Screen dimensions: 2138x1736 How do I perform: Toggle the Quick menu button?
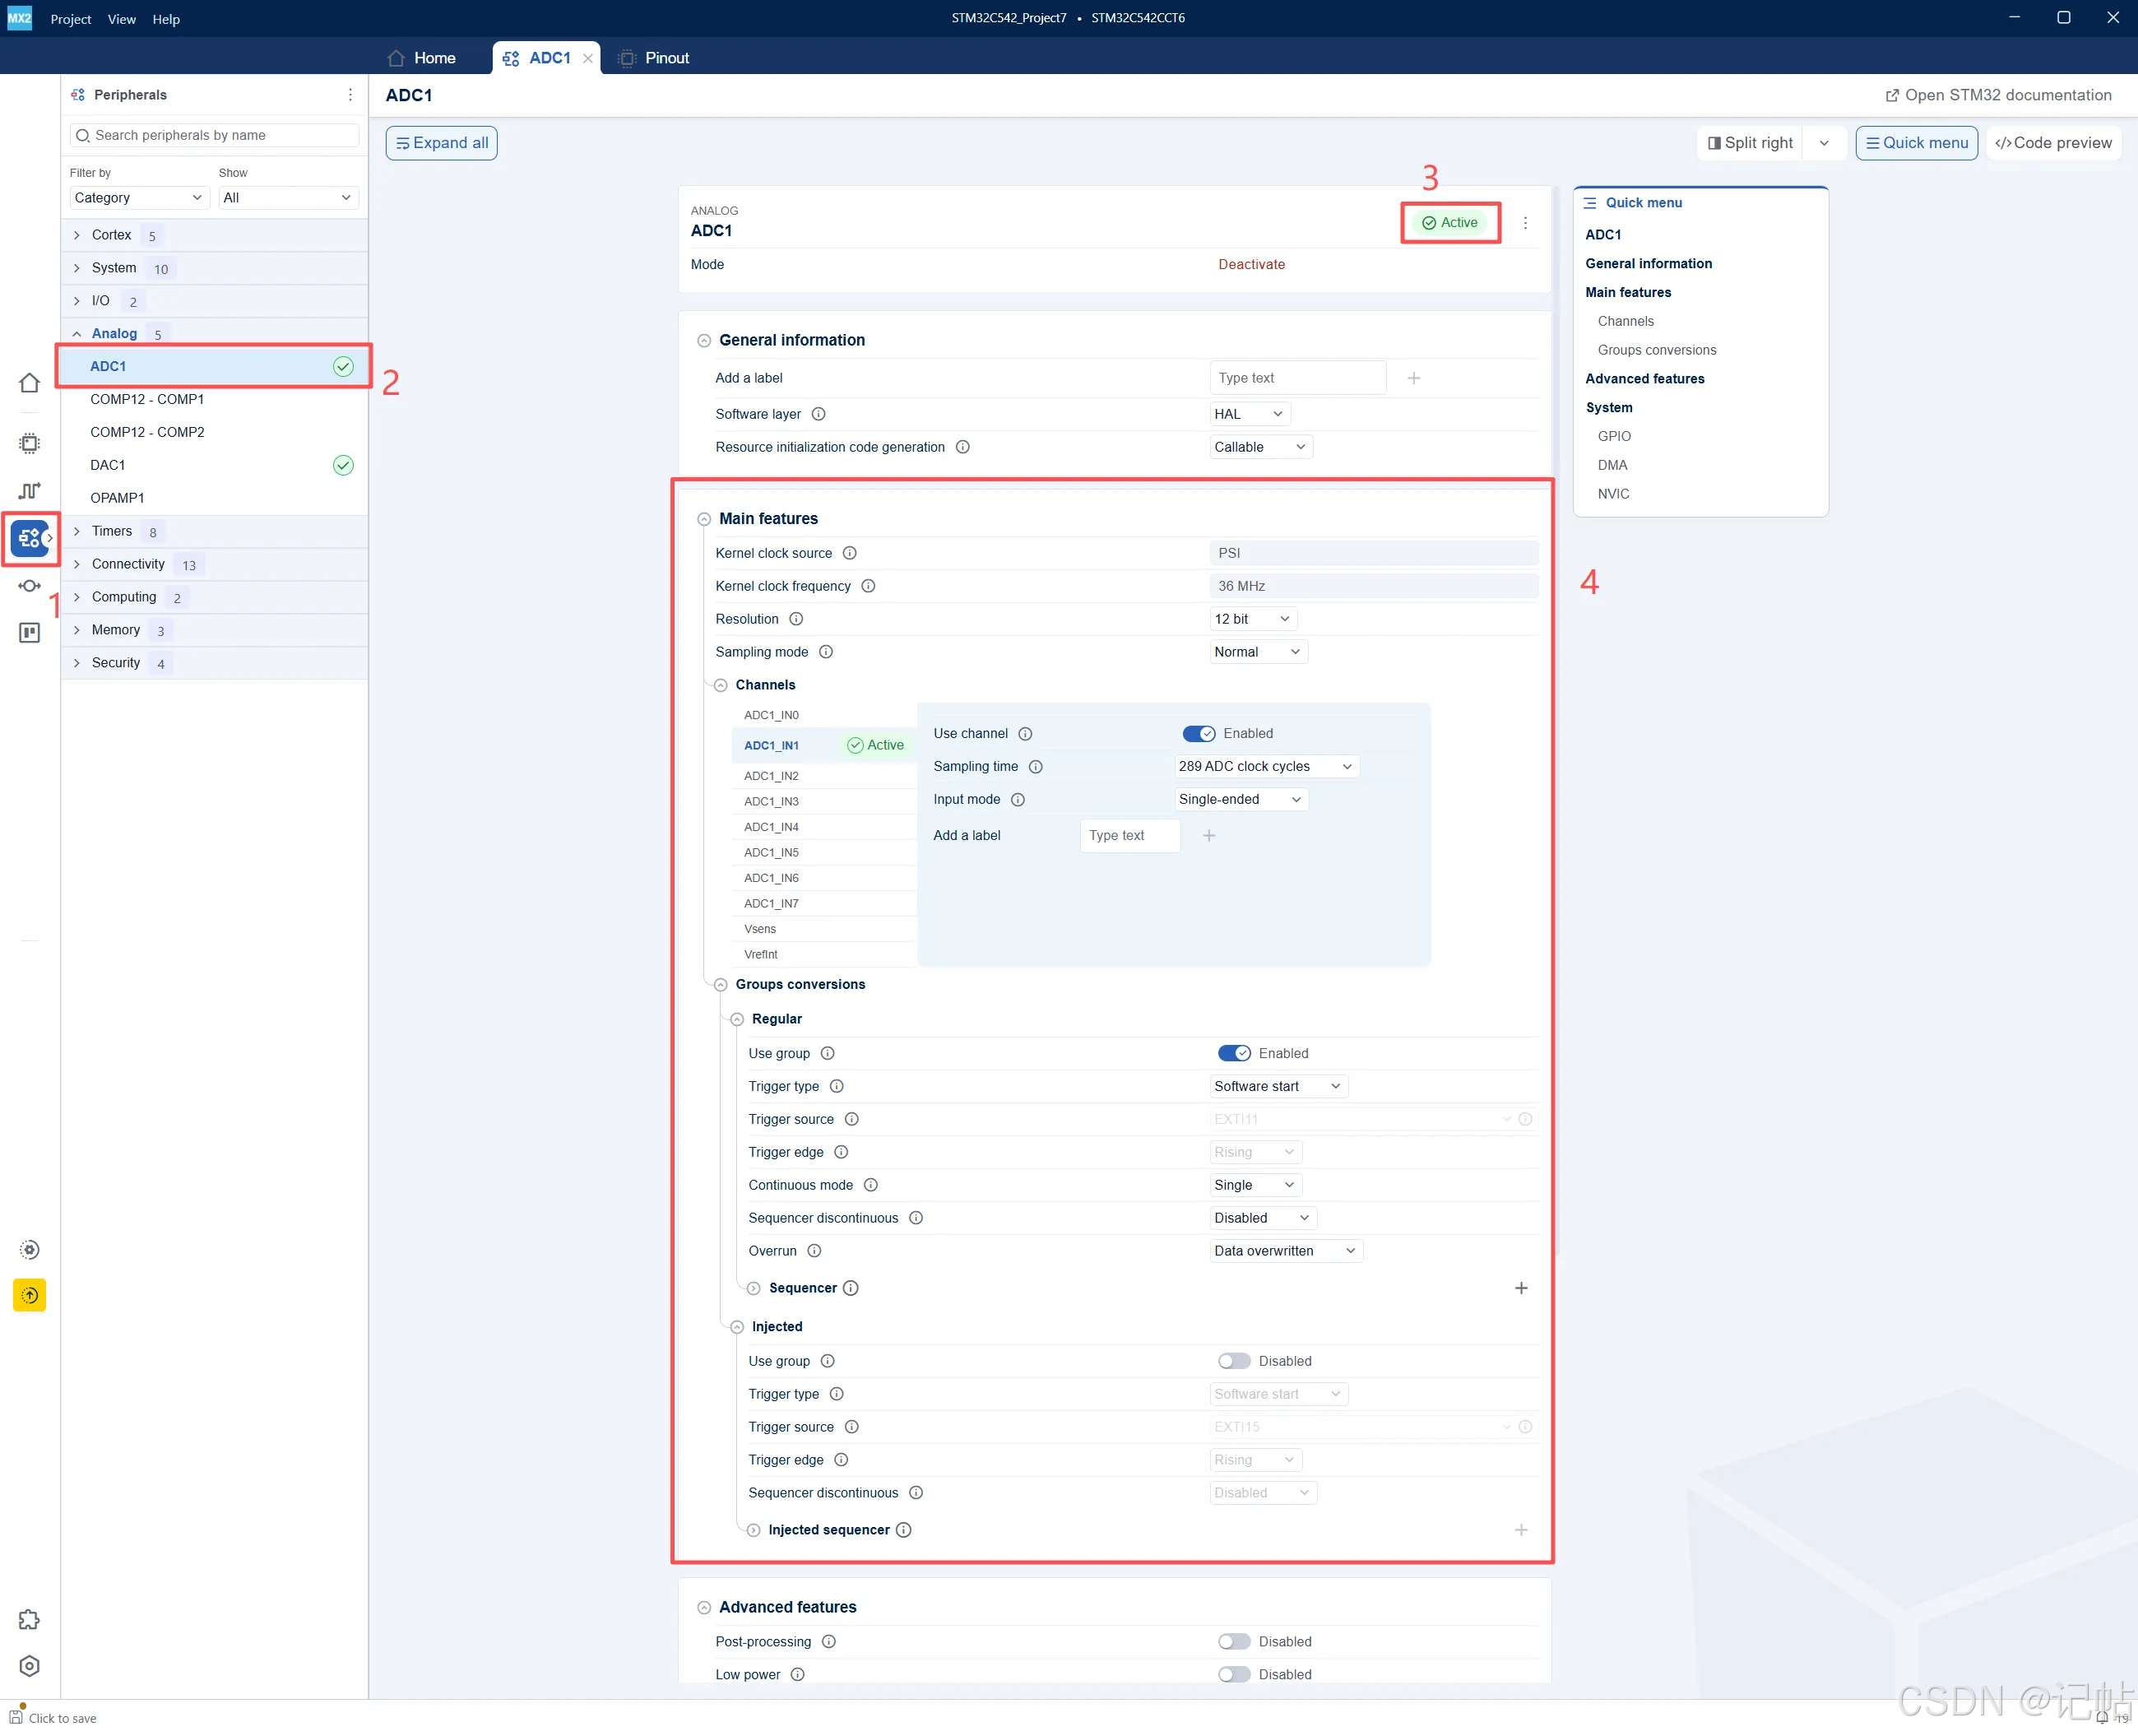1916,143
